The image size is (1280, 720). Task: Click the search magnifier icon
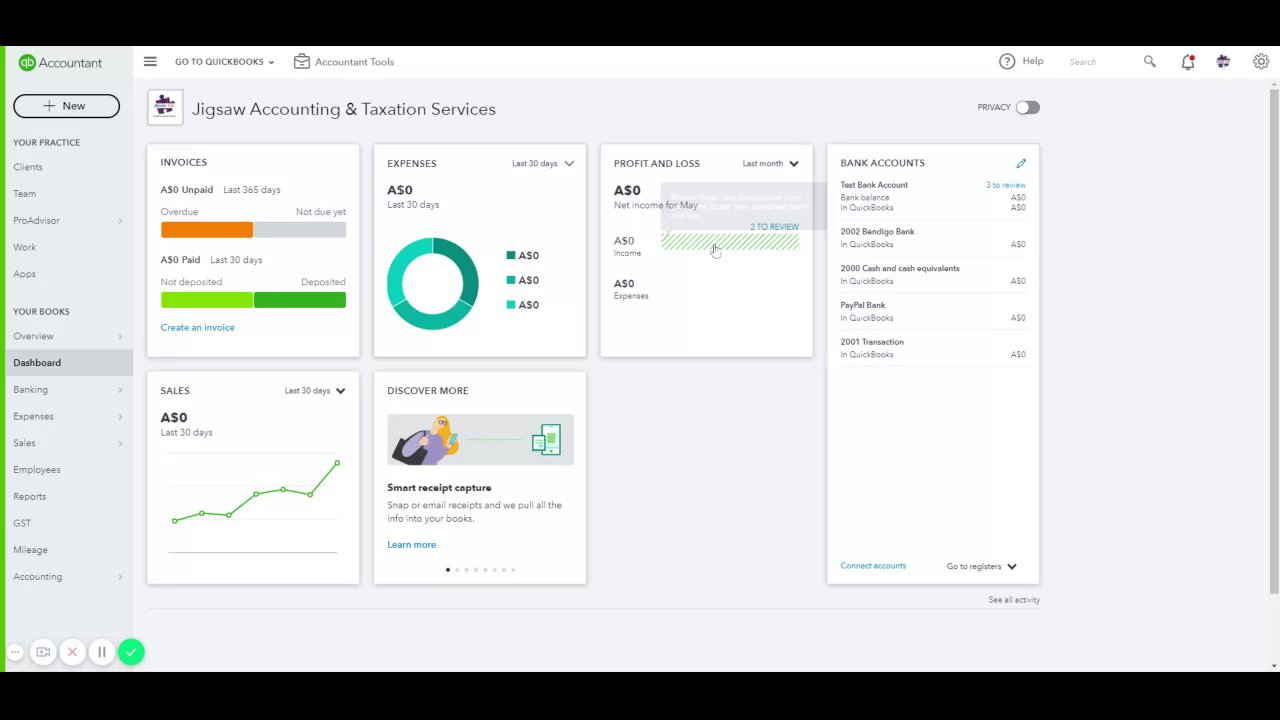click(1150, 62)
